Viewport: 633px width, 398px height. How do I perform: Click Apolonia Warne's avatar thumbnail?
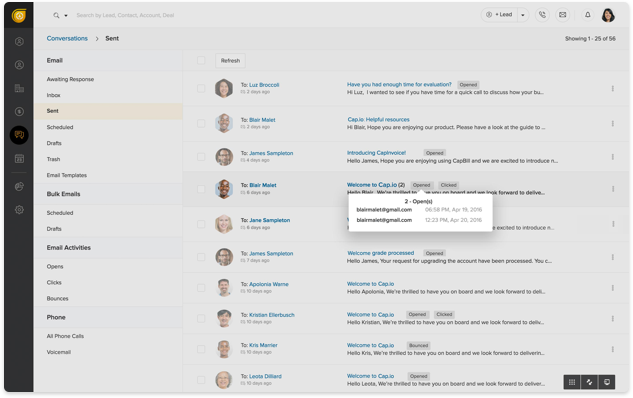(224, 288)
